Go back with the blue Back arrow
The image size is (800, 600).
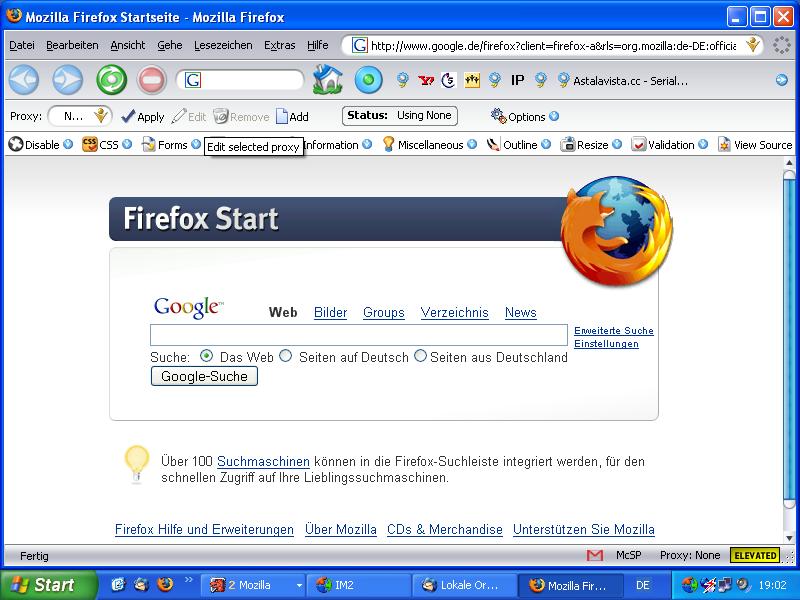pos(23,80)
